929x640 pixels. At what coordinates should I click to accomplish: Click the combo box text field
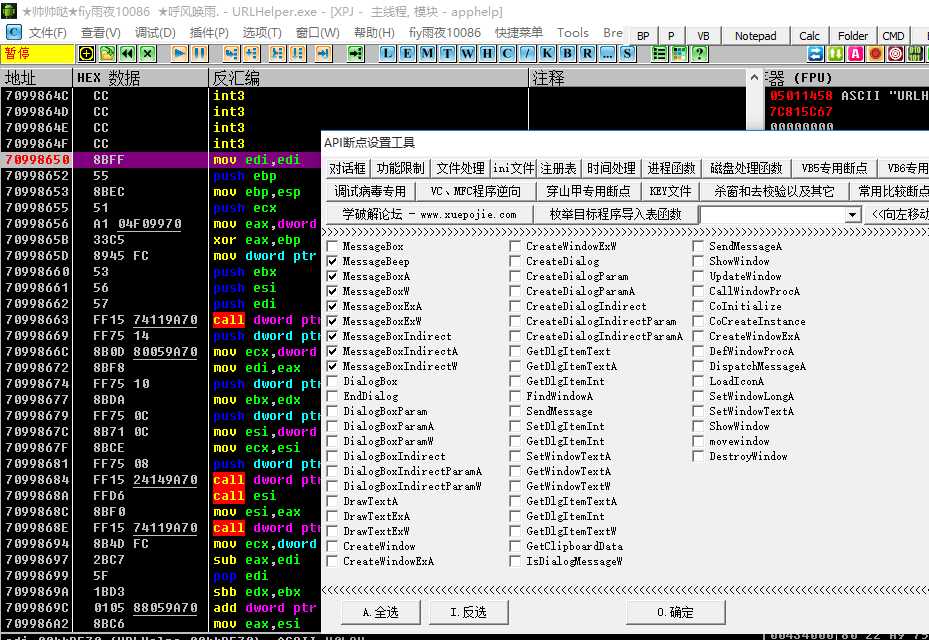773,215
